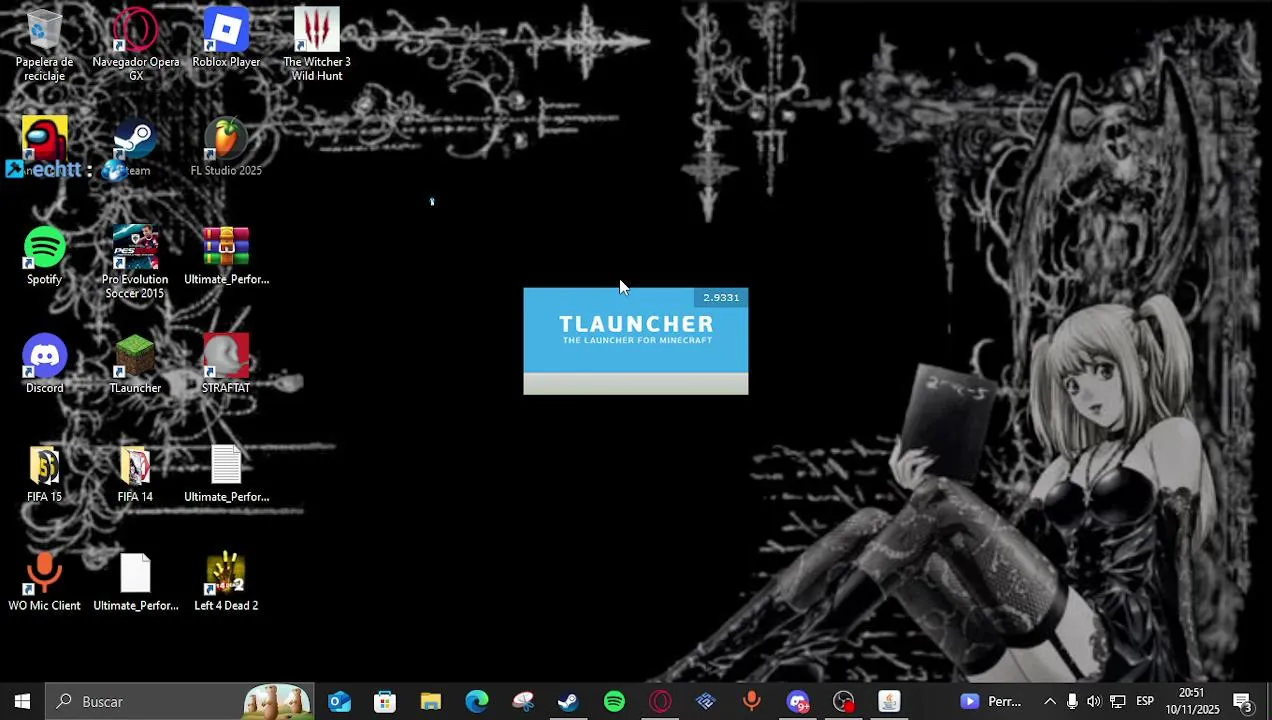The height and width of the screenshot is (720, 1272).
Task: Open the Papelera de reciclaje desktop icon
Action: [44, 45]
